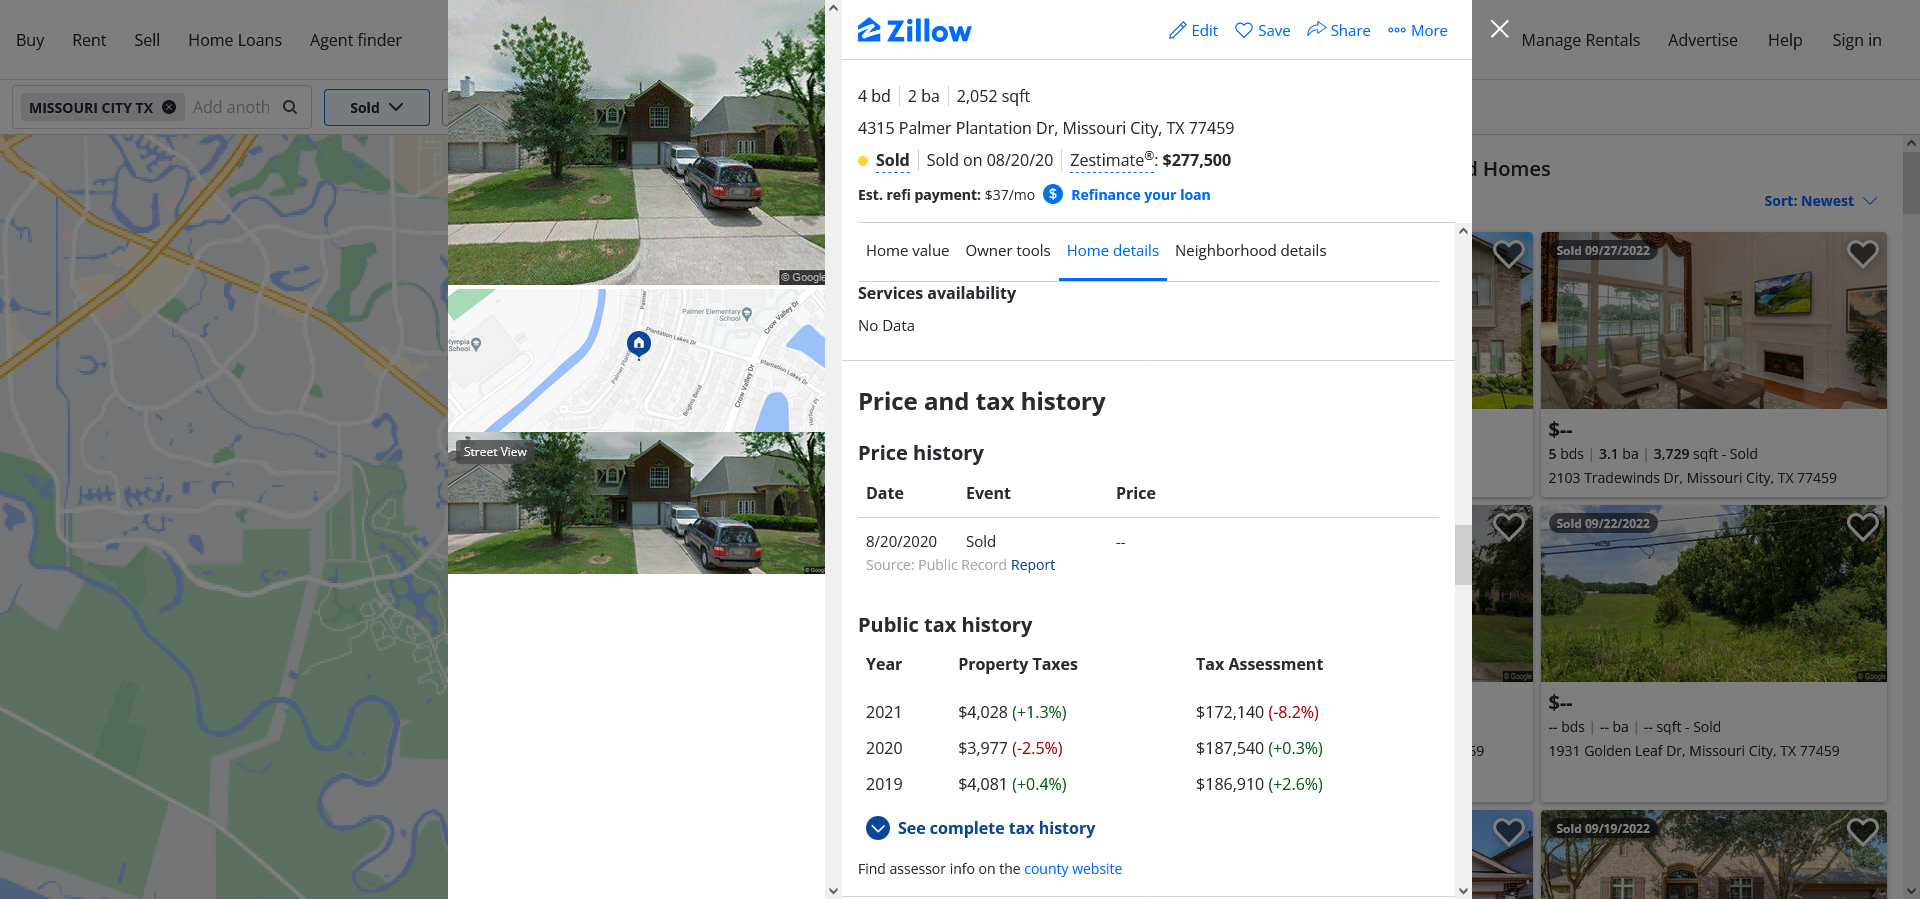
Task: Click the 2021 tax assessment $172,140
Action: [x=1230, y=712]
